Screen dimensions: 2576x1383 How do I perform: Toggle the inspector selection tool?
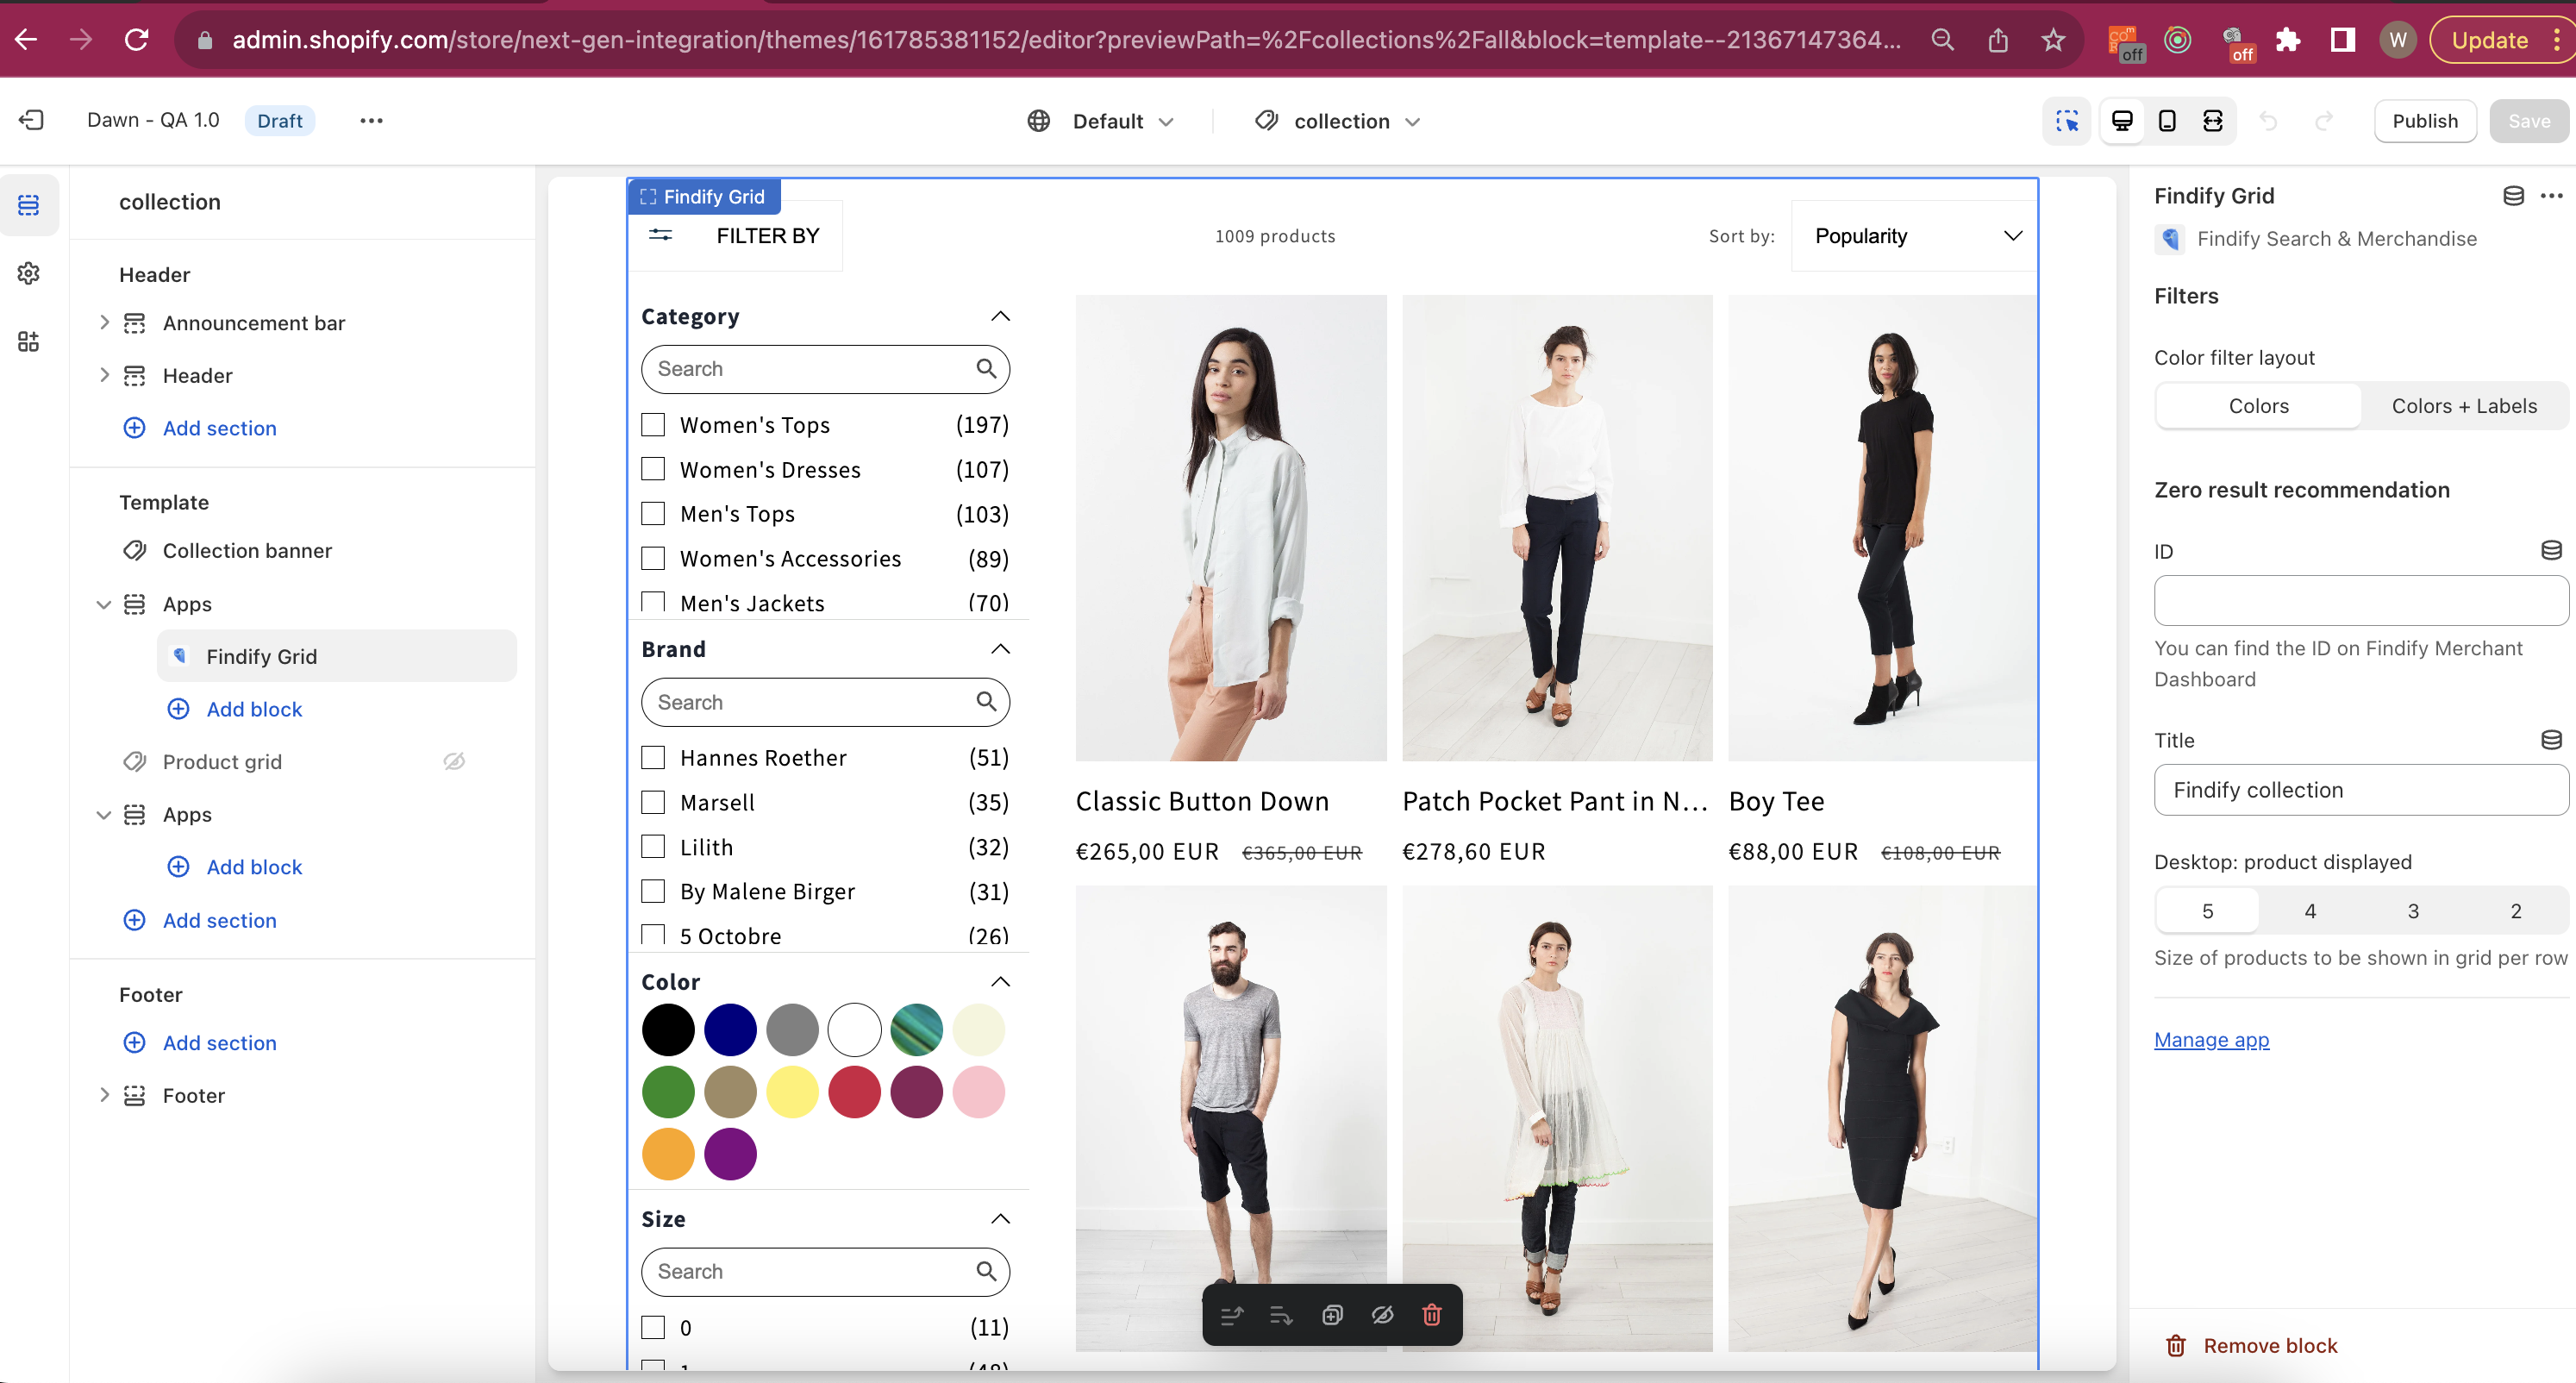click(2067, 121)
